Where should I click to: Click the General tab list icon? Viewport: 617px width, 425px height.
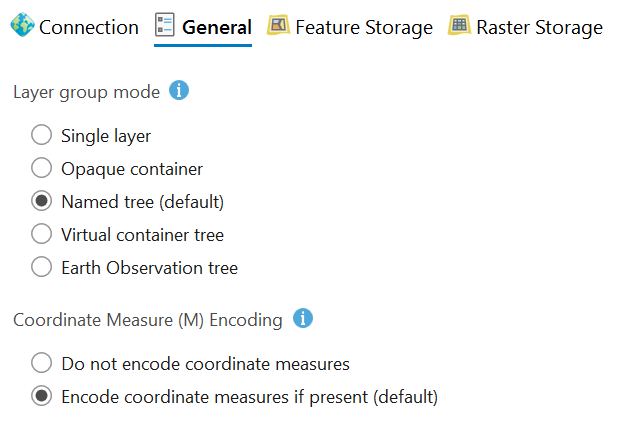[x=165, y=26]
